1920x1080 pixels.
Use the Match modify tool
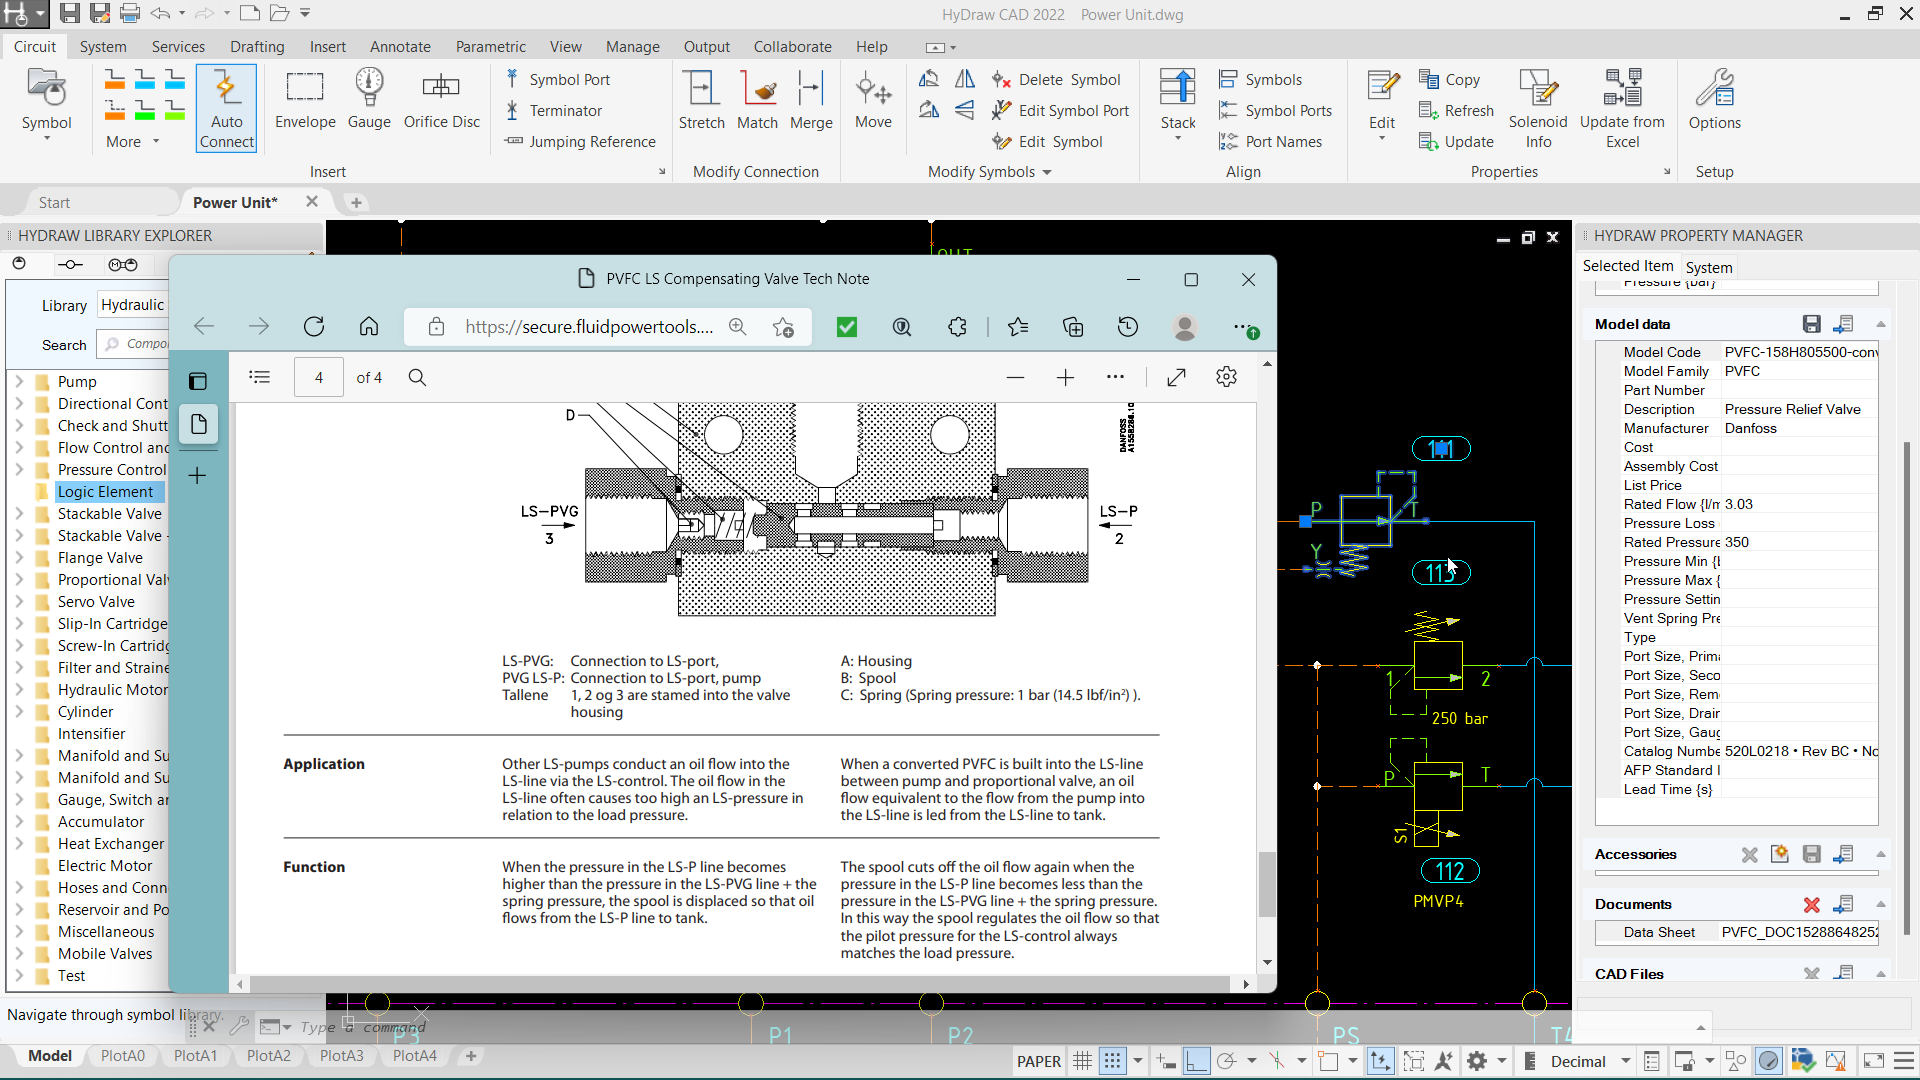click(758, 100)
